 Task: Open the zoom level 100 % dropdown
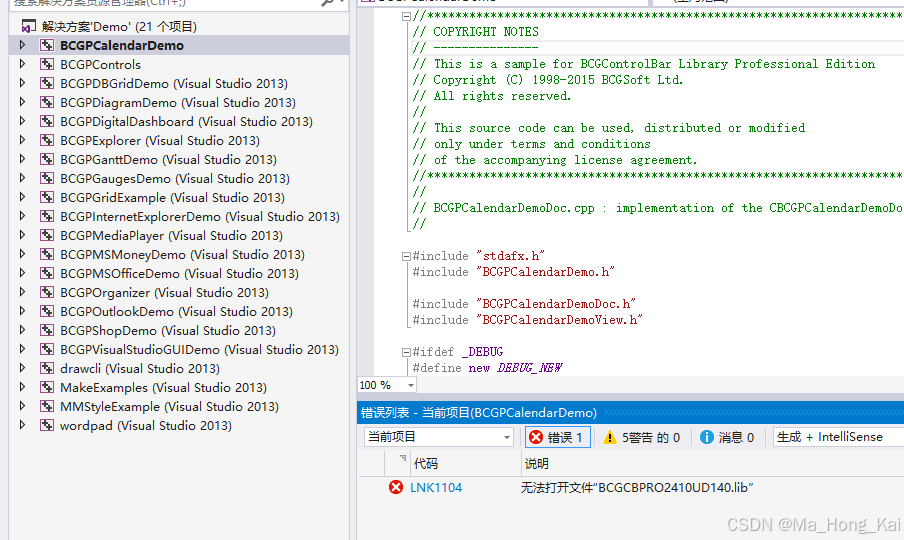410,385
